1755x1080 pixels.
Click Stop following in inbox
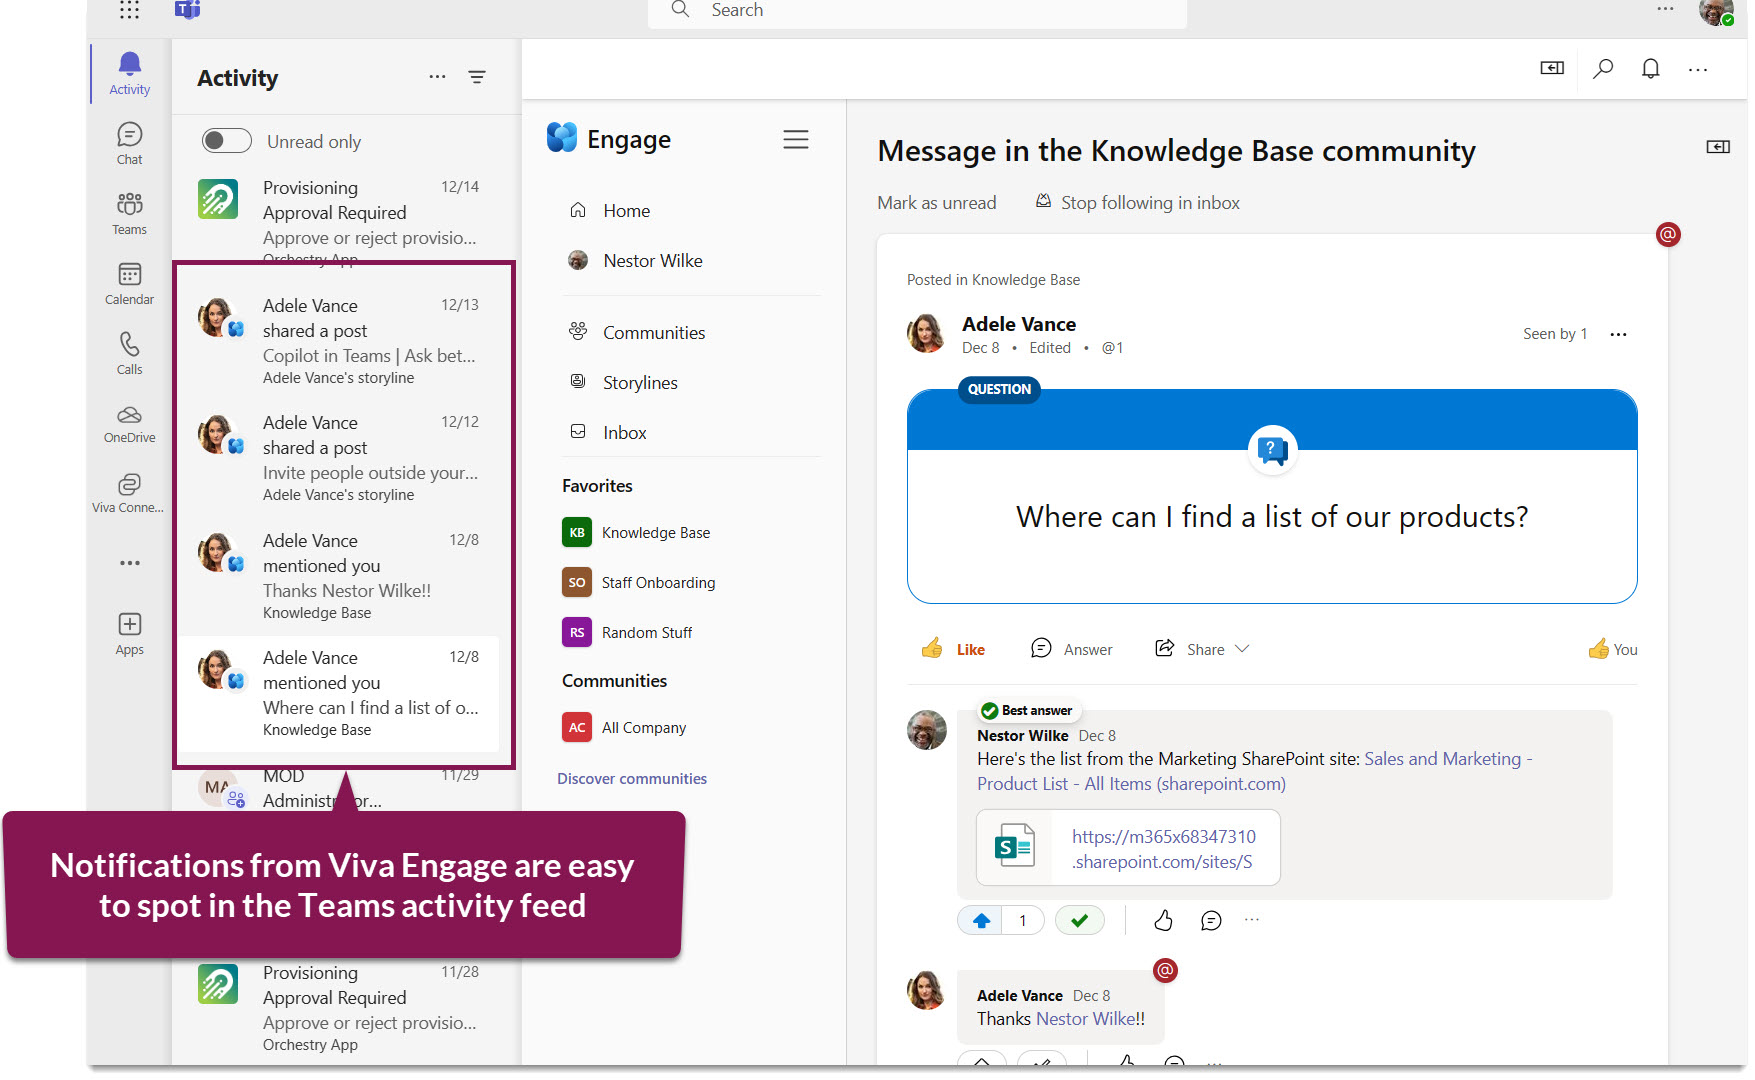tap(1150, 202)
